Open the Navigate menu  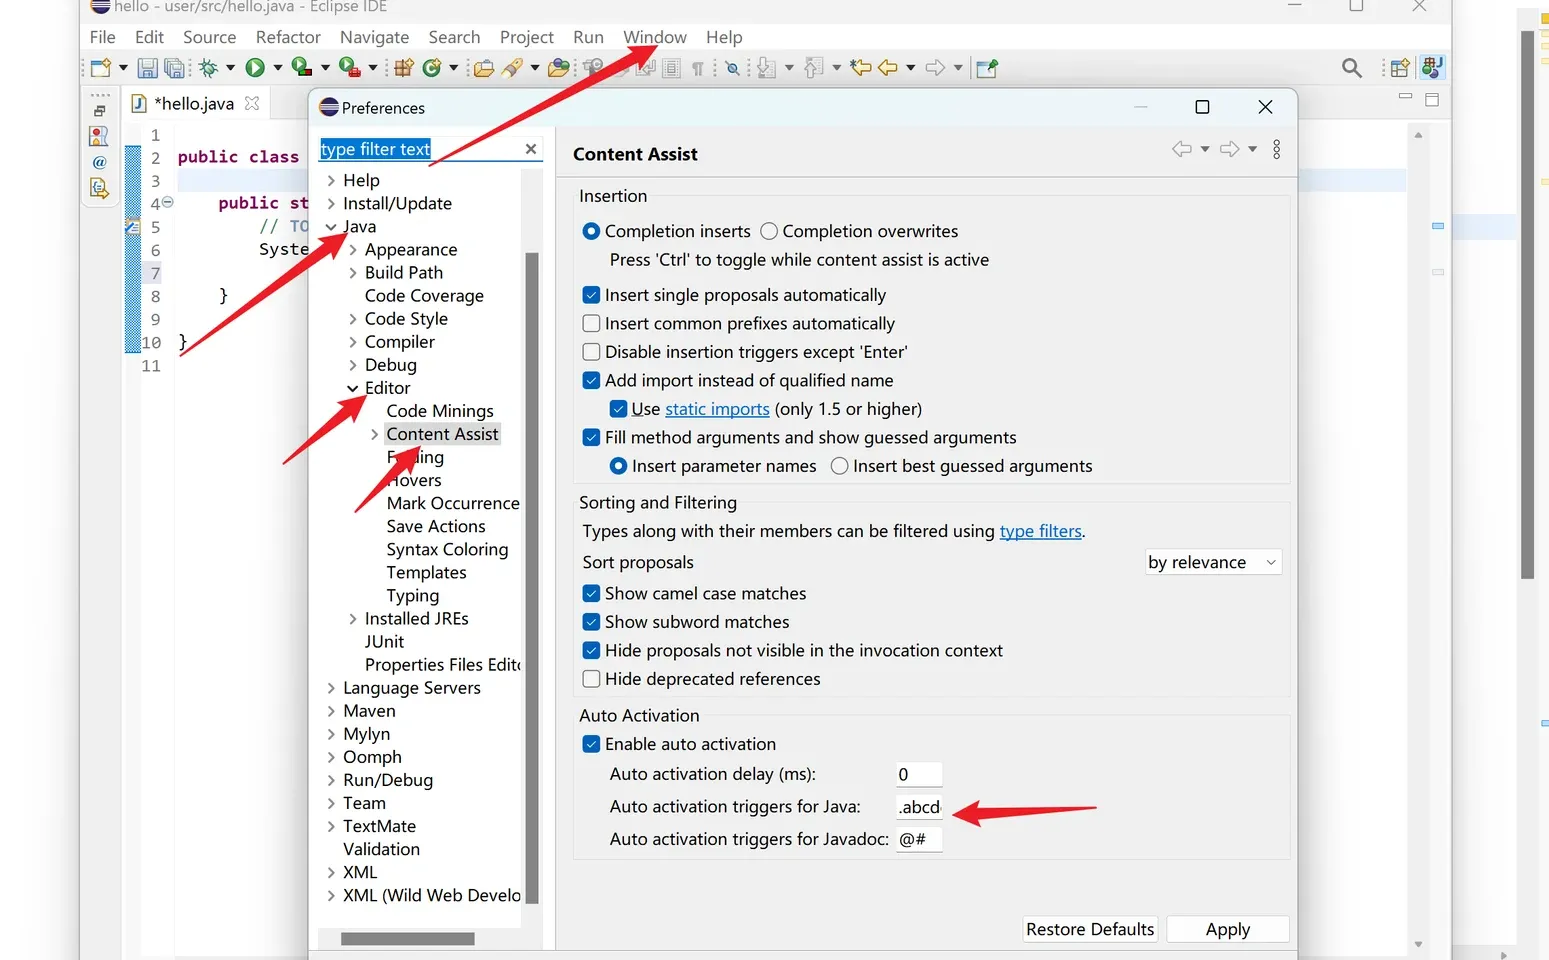coord(374,37)
